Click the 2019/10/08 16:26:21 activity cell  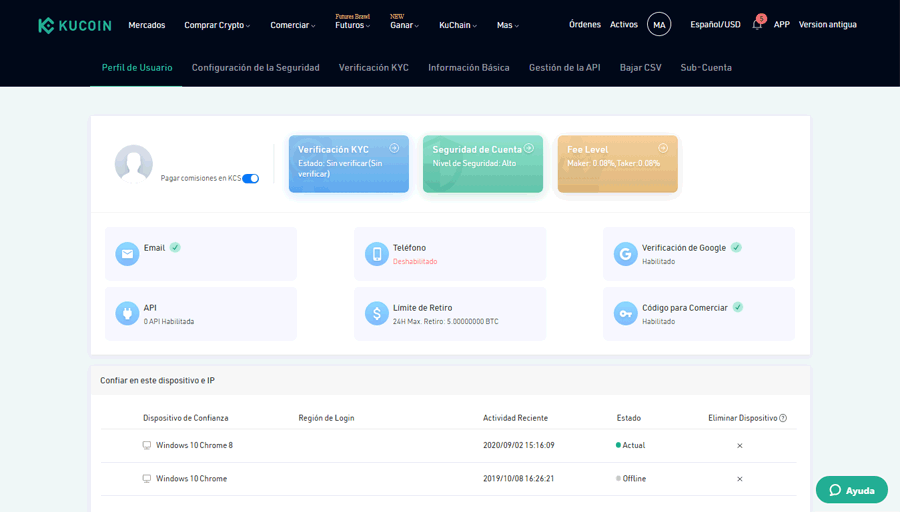pos(519,479)
